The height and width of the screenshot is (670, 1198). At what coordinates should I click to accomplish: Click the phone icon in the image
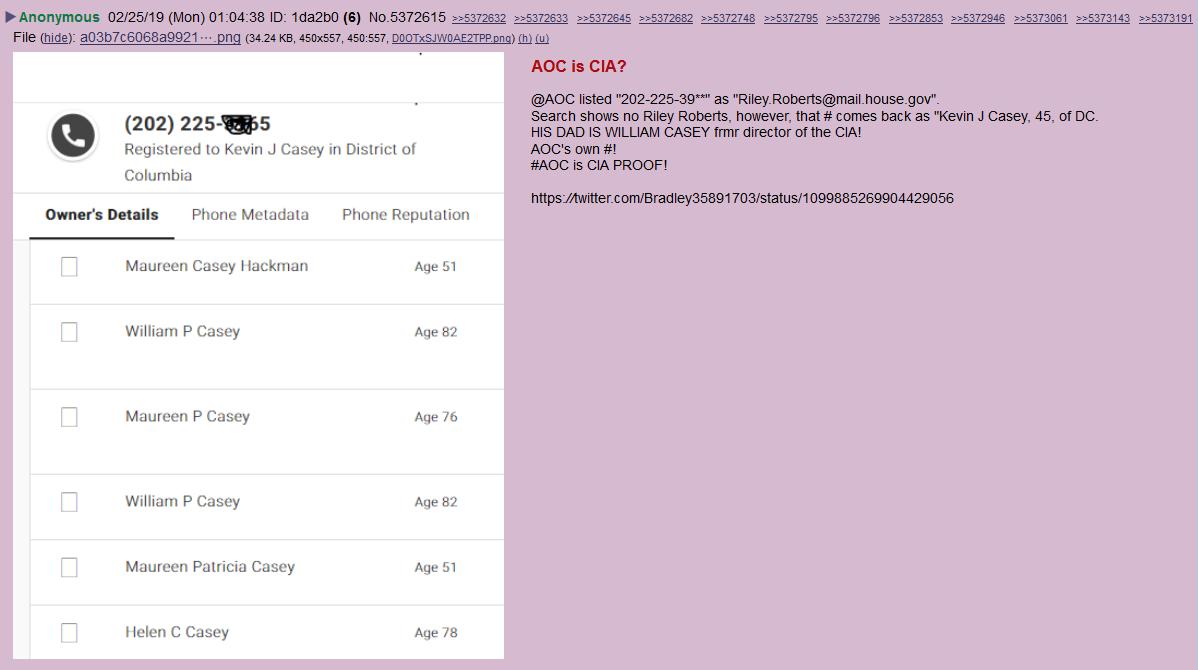pyautogui.click(x=73, y=136)
